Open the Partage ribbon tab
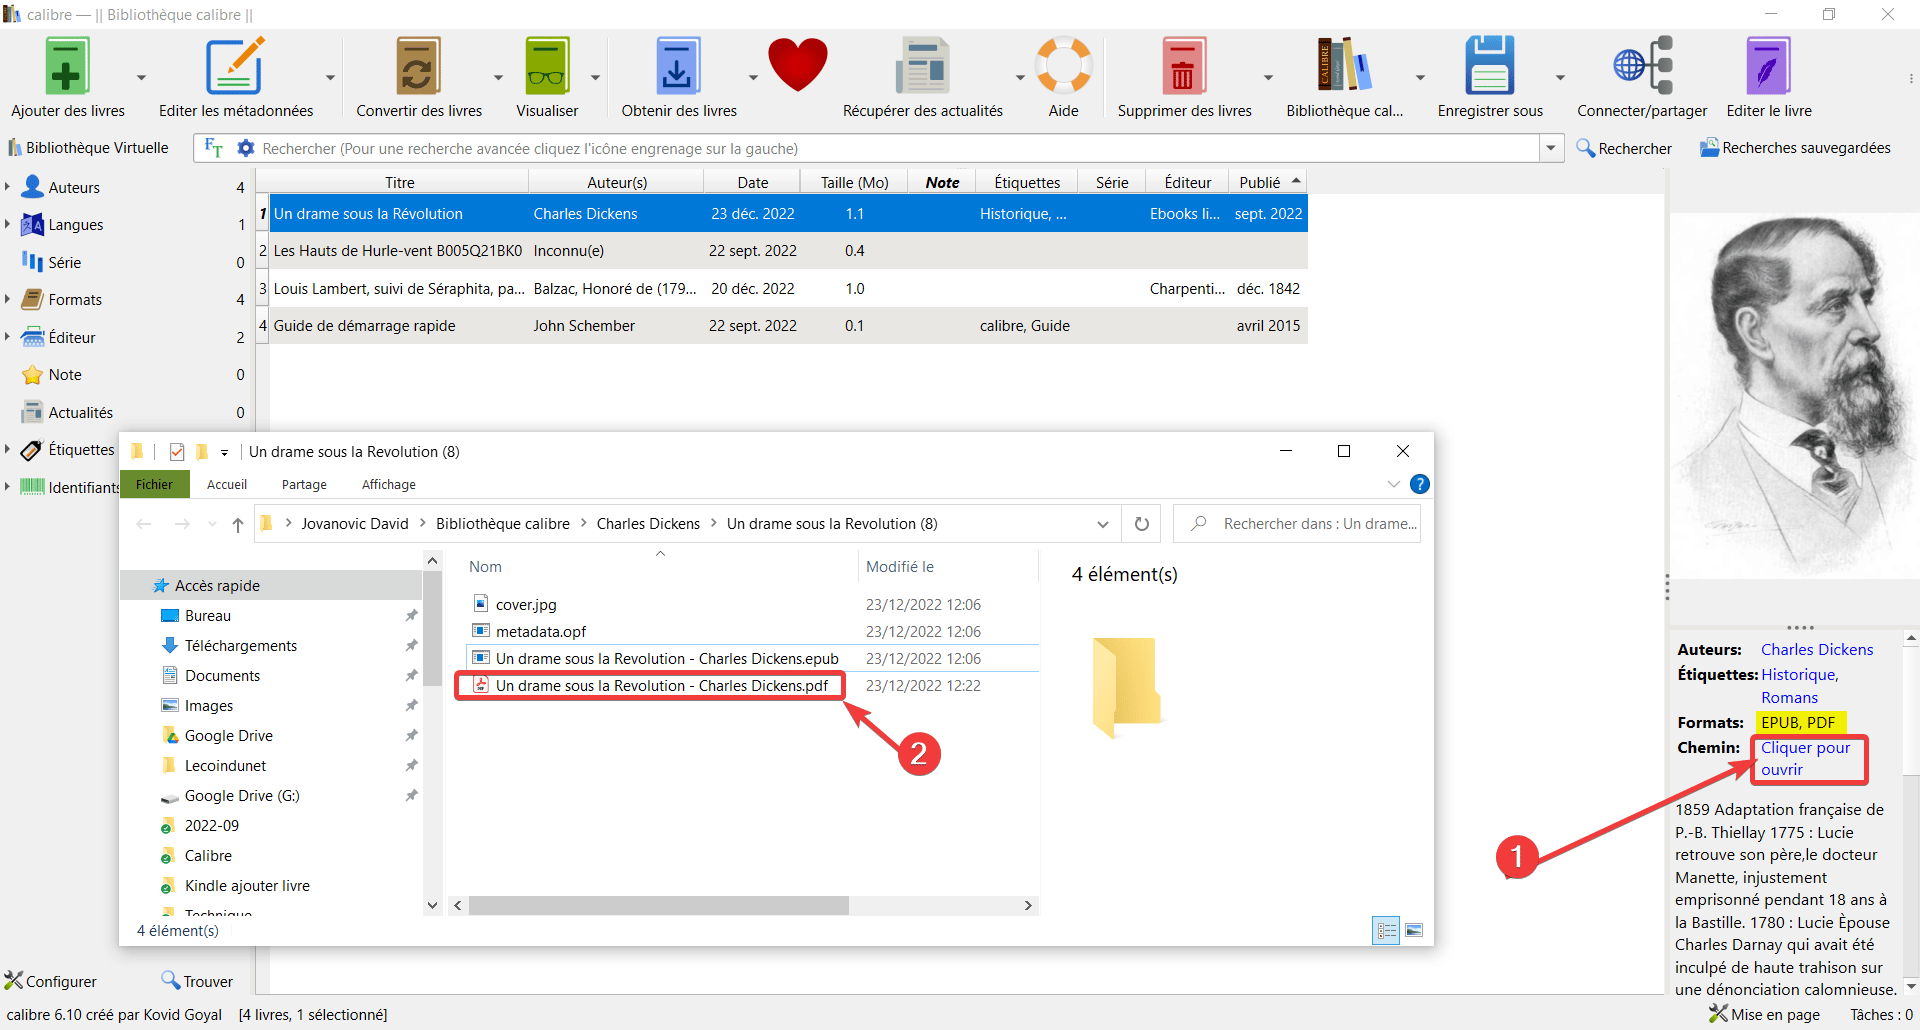 pos(304,484)
